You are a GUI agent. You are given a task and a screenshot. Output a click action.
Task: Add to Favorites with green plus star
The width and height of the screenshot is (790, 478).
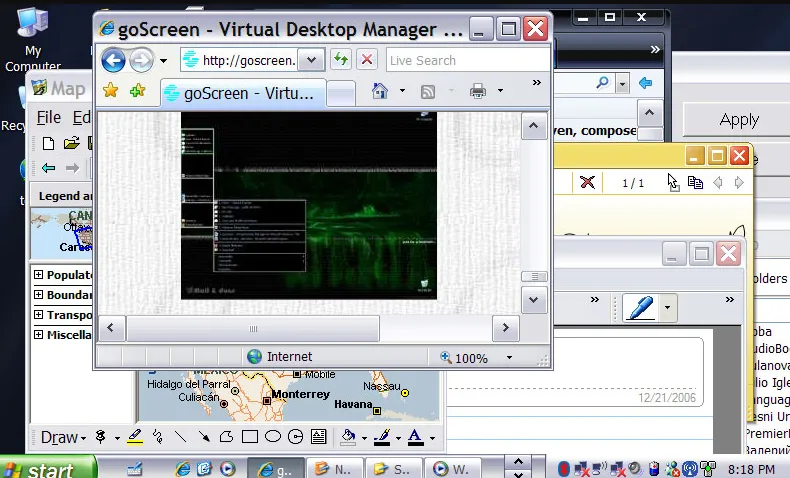pyautogui.click(x=137, y=91)
